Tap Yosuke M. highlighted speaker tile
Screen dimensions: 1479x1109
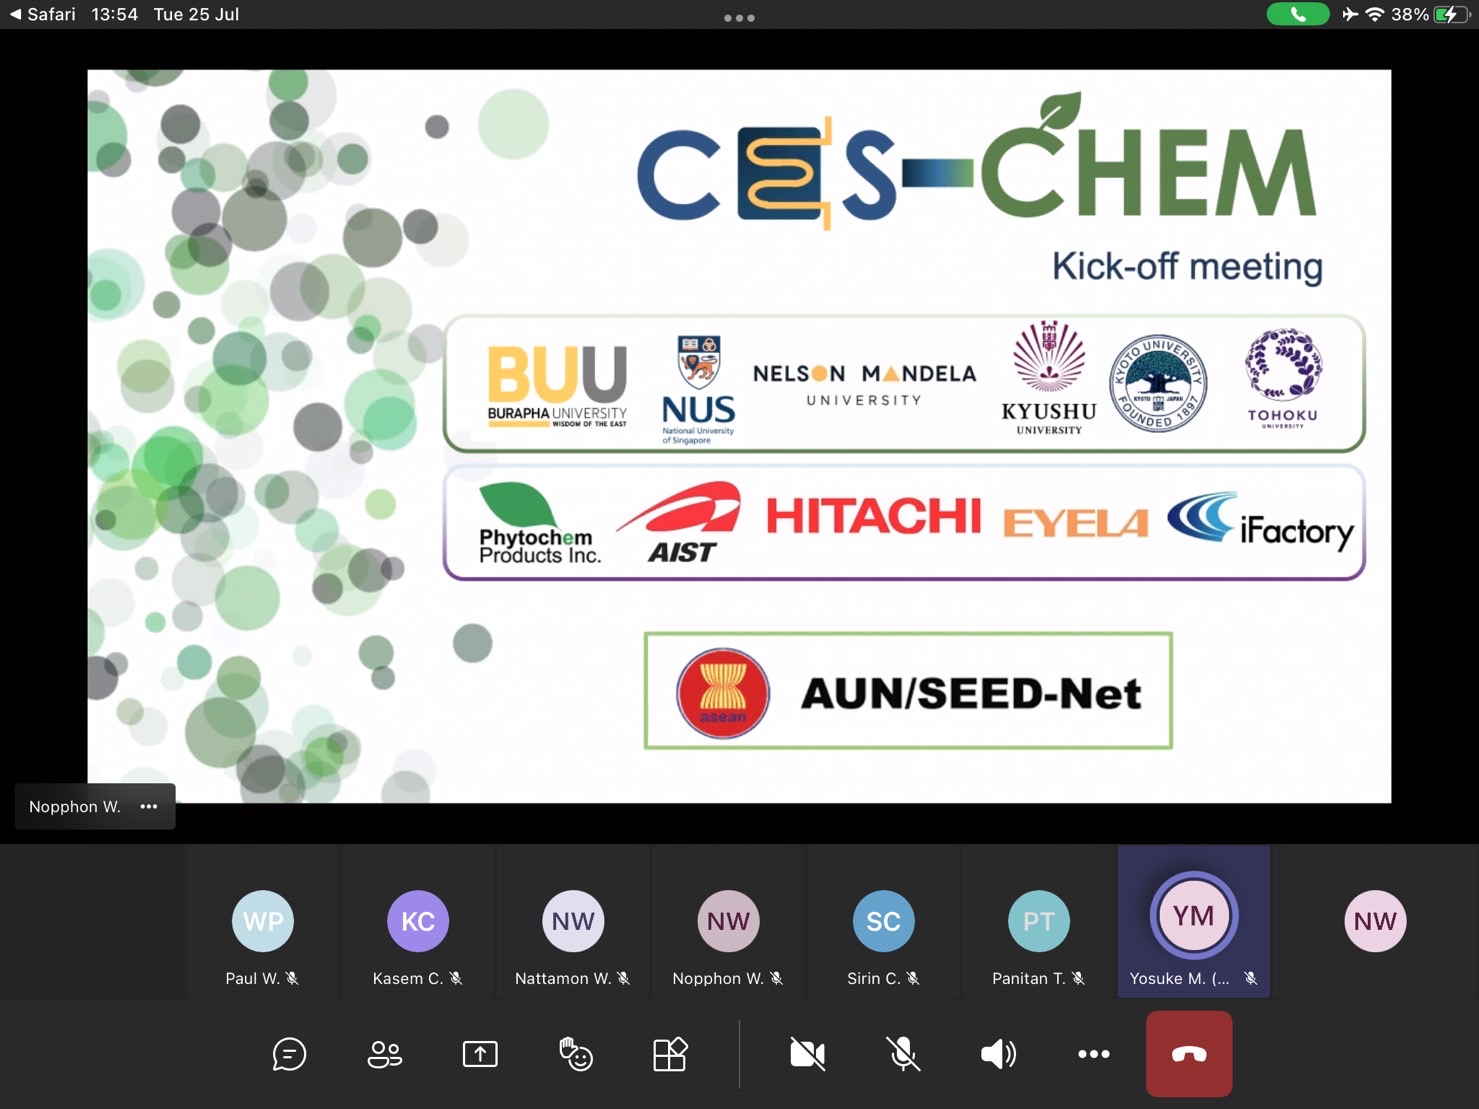[x=1193, y=922]
